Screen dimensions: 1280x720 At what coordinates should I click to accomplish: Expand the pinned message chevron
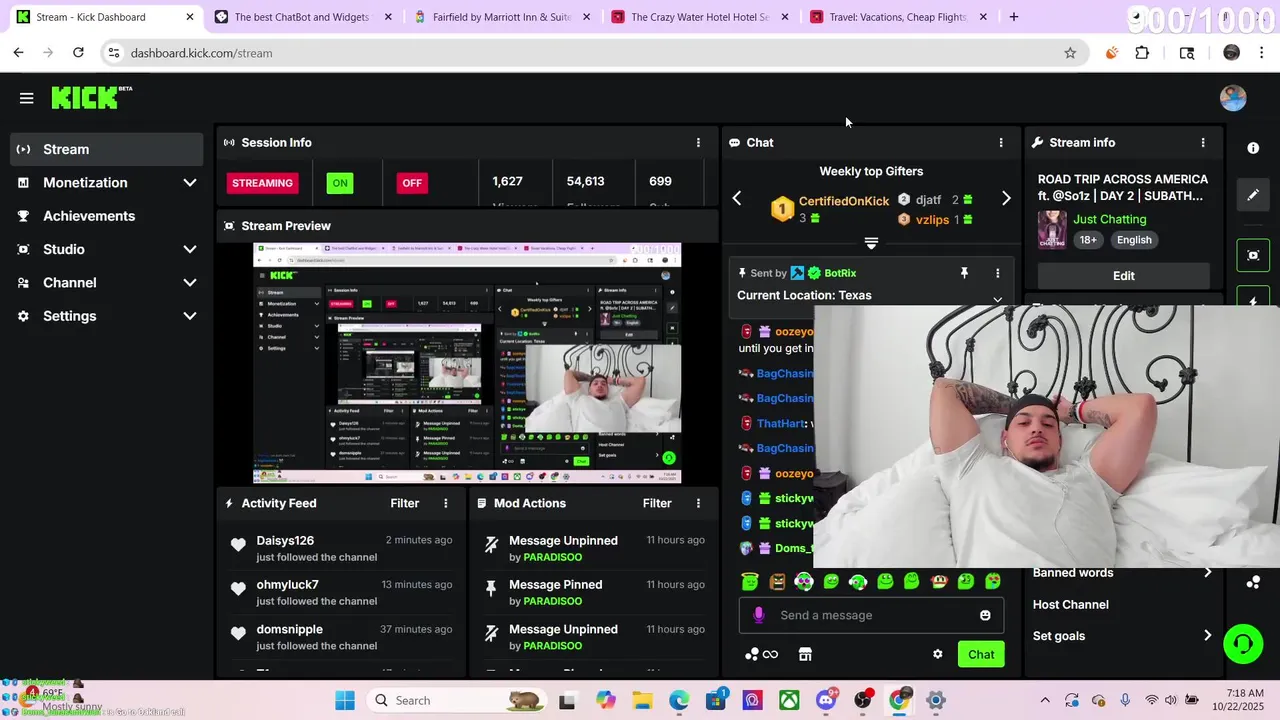997,299
